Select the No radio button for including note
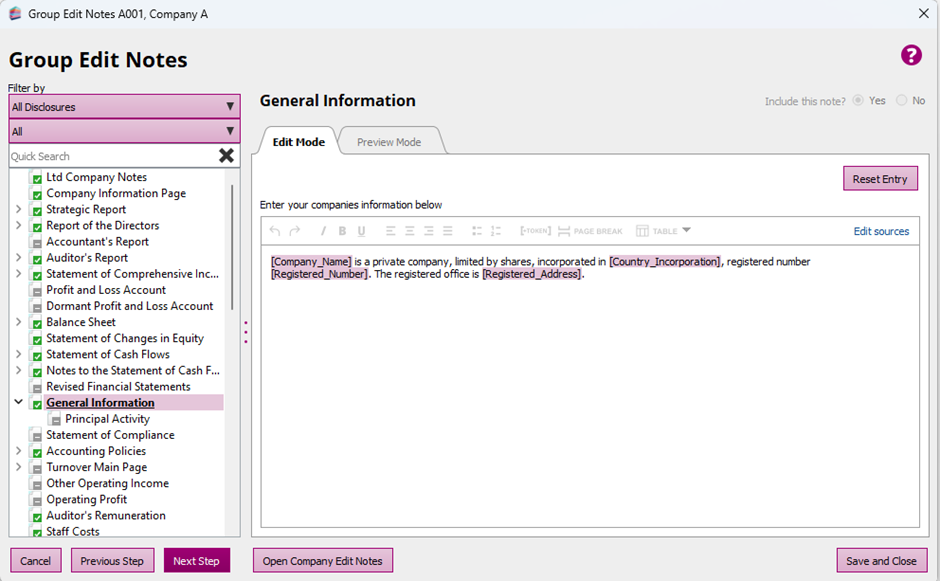This screenshot has height=581, width=940. point(902,101)
